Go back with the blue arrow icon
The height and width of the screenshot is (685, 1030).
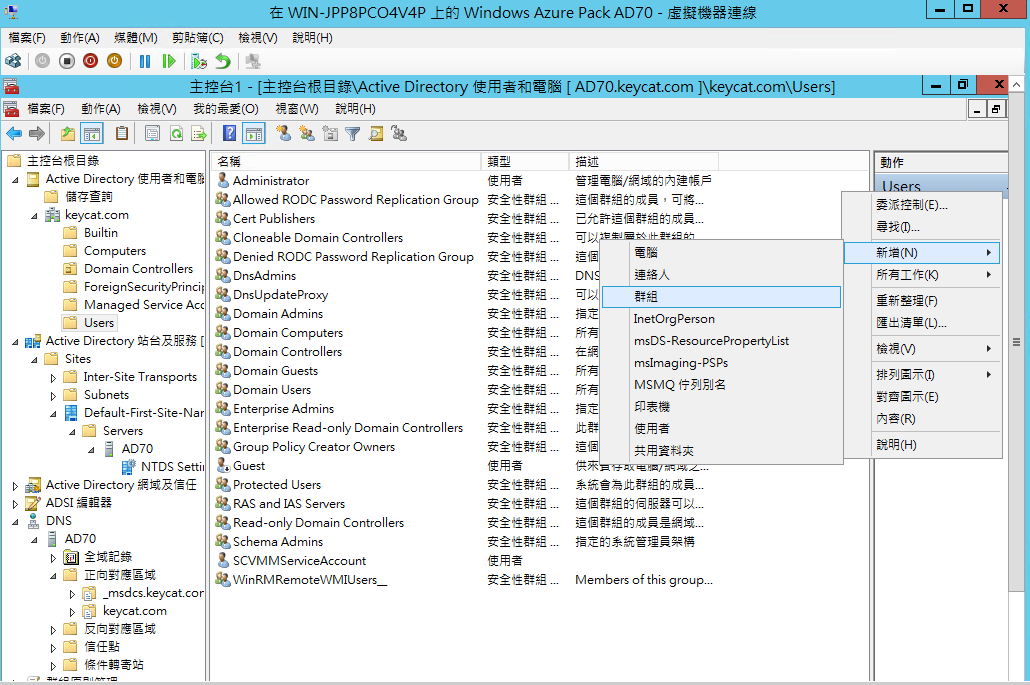click(x=14, y=134)
